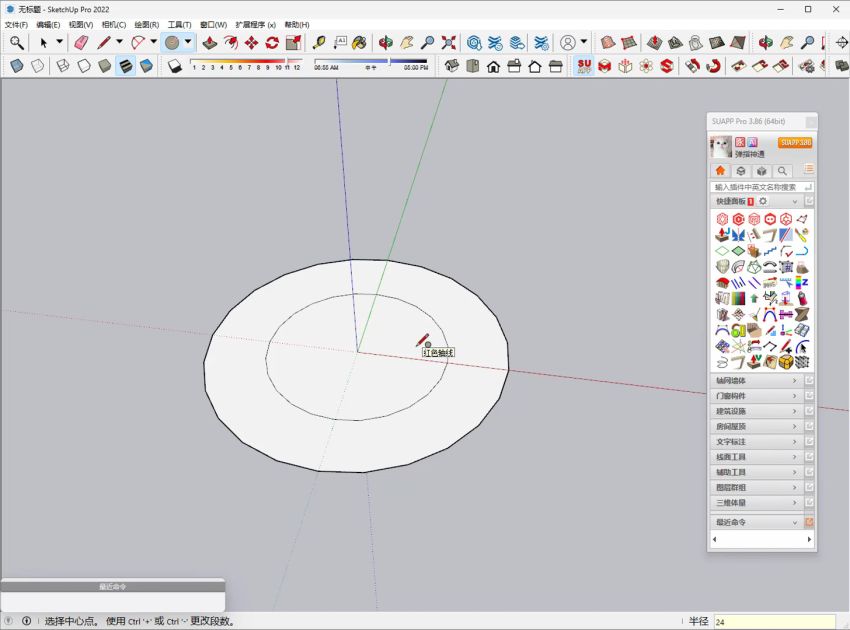Choose the Line pencil tool
This screenshot has width=850, height=630.
(104, 42)
